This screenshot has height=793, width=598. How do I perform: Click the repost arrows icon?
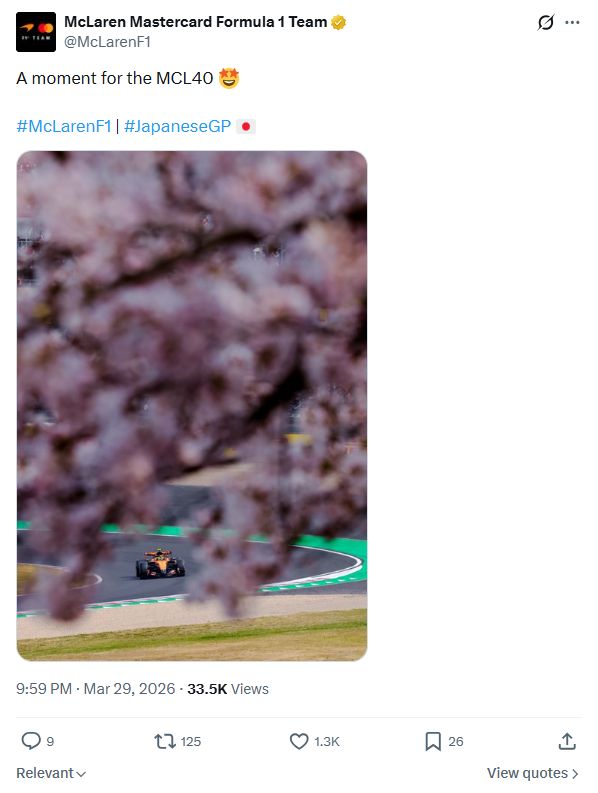pos(165,741)
